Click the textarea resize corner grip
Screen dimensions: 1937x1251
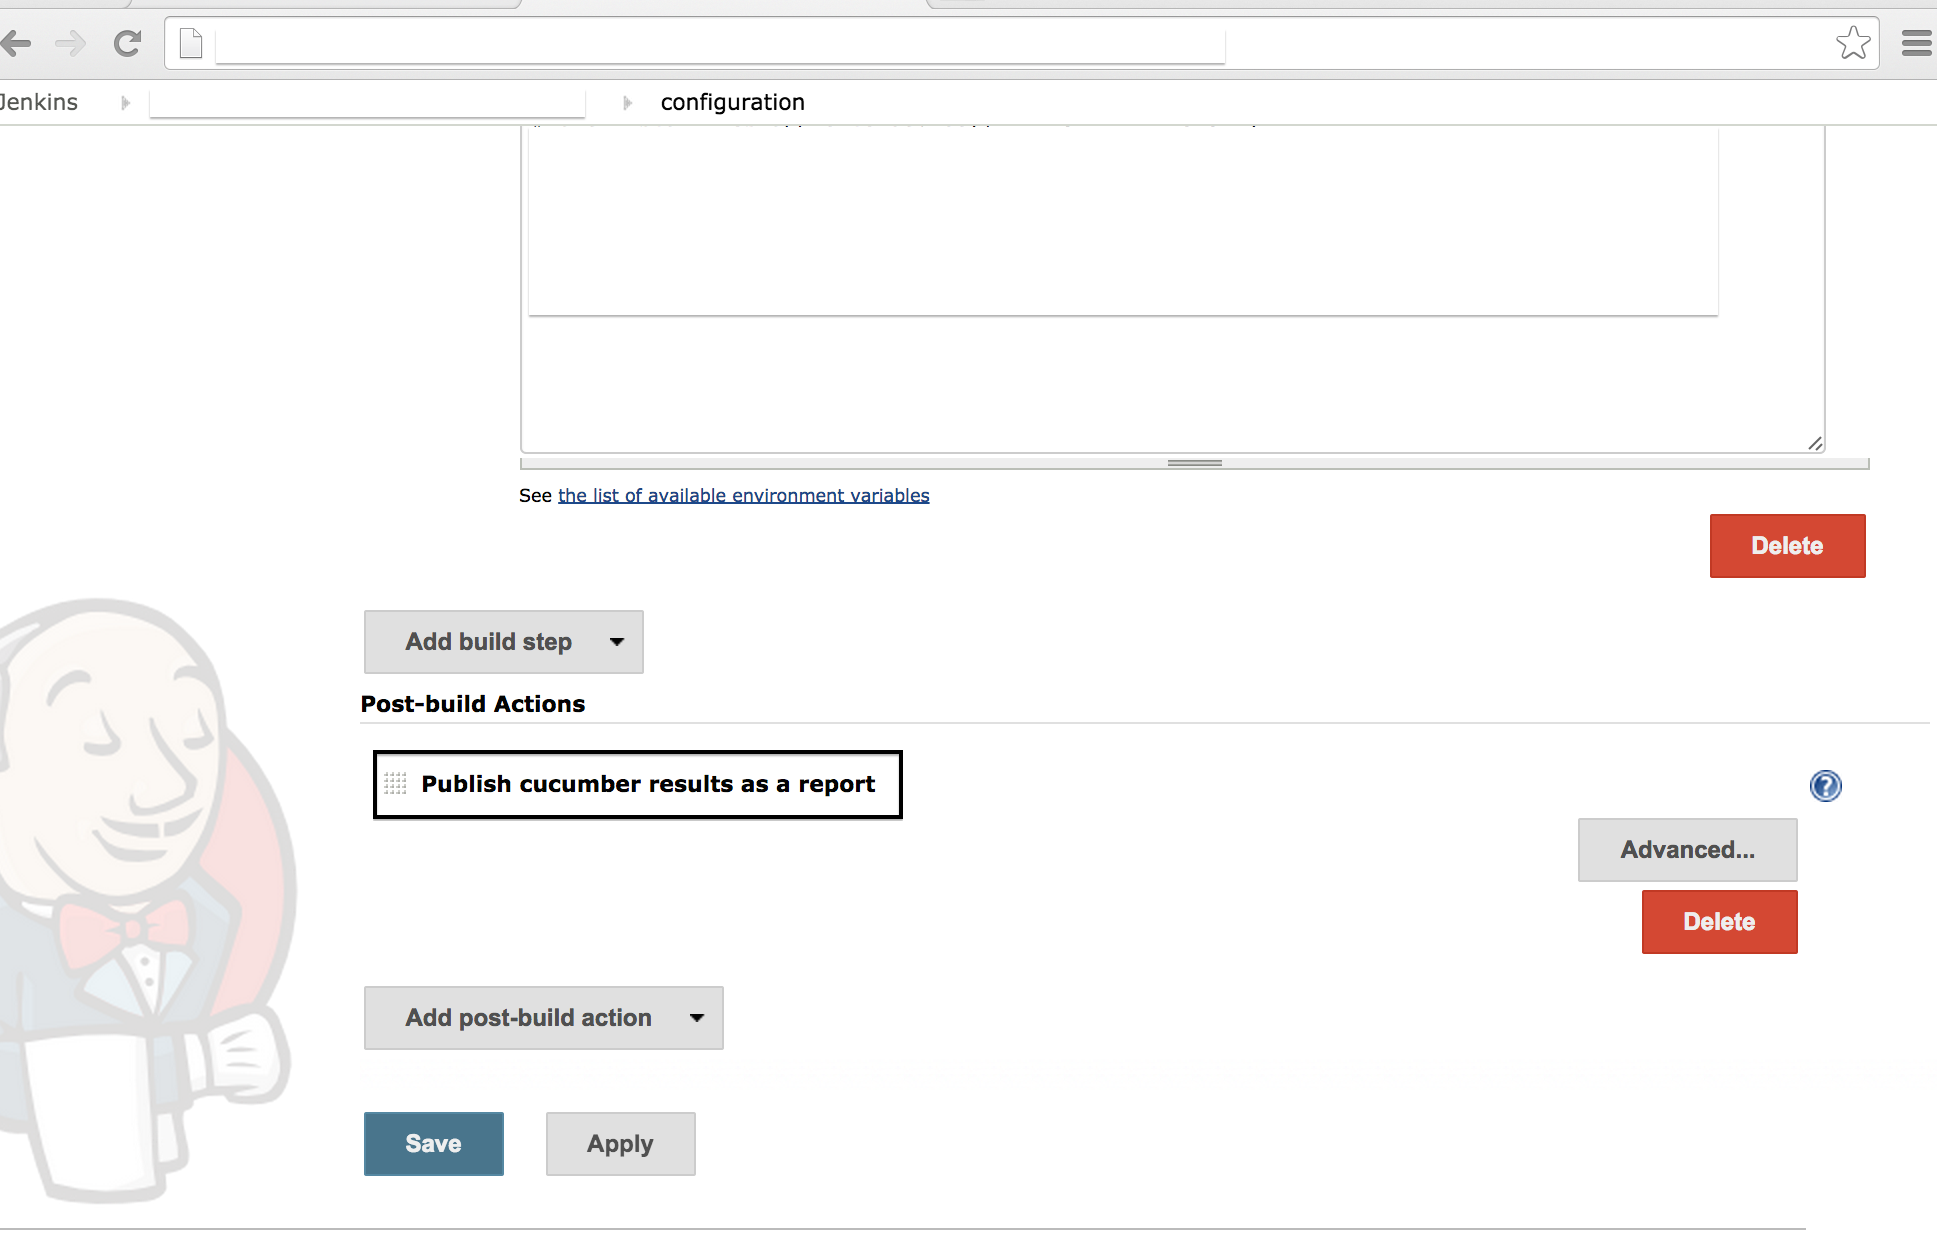[x=1815, y=443]
